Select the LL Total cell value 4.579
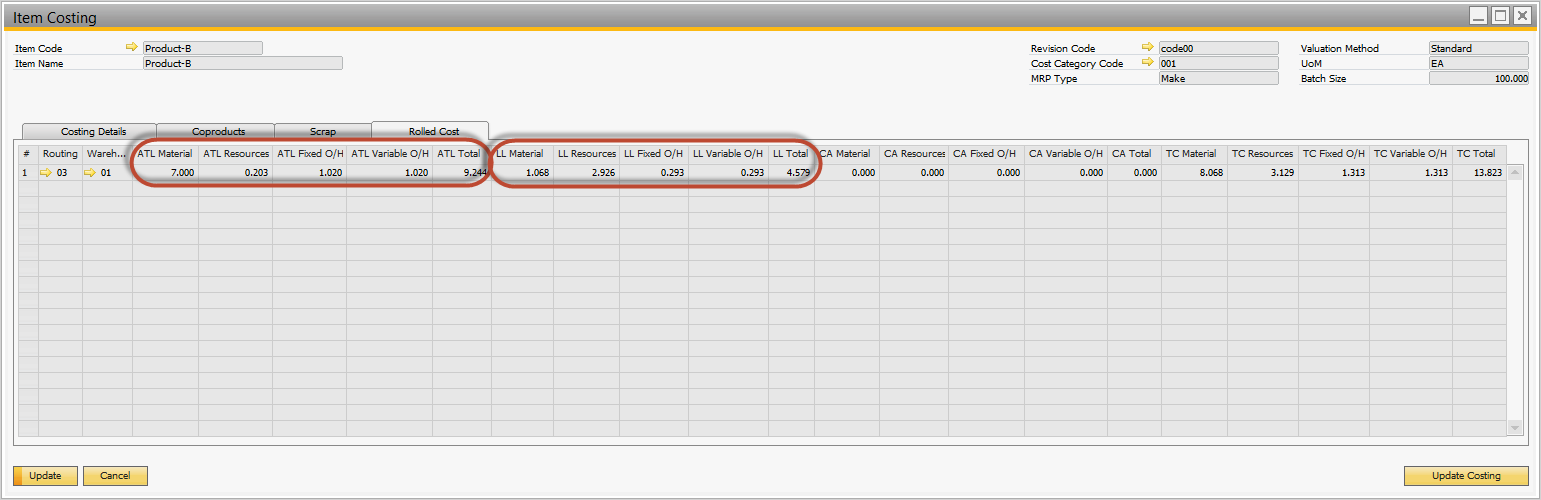 (790, 173)
